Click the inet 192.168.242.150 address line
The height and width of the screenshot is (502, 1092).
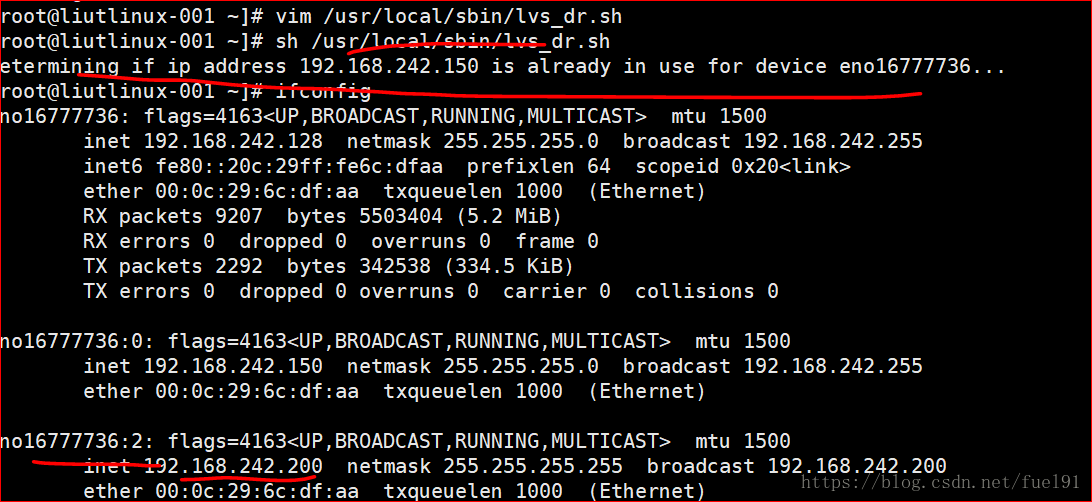[503, 366]
